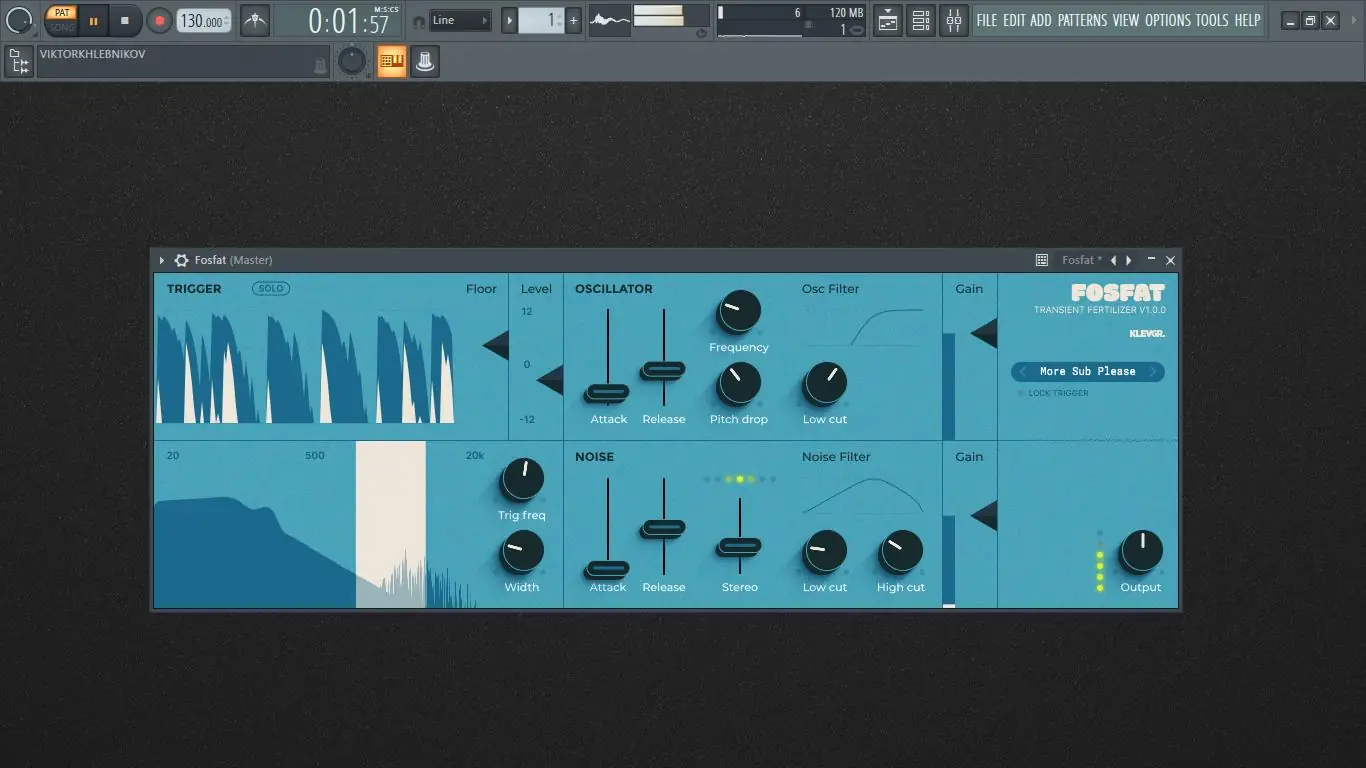Click the waveform oscilloscope display
Screen dimensions: 1366x768
click(x=610, y=20)
